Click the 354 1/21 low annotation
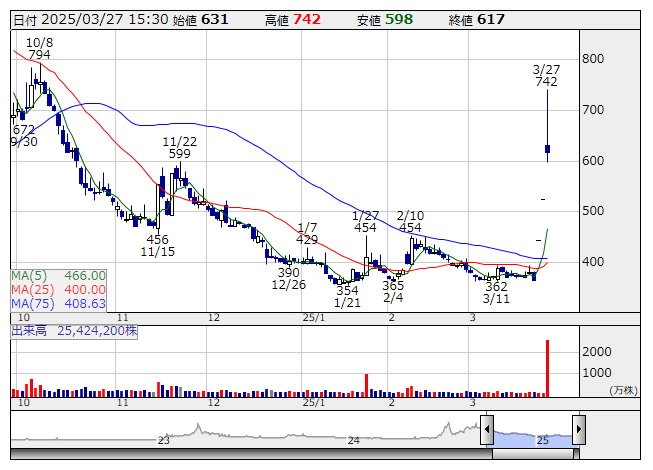 tap(347, 296)
